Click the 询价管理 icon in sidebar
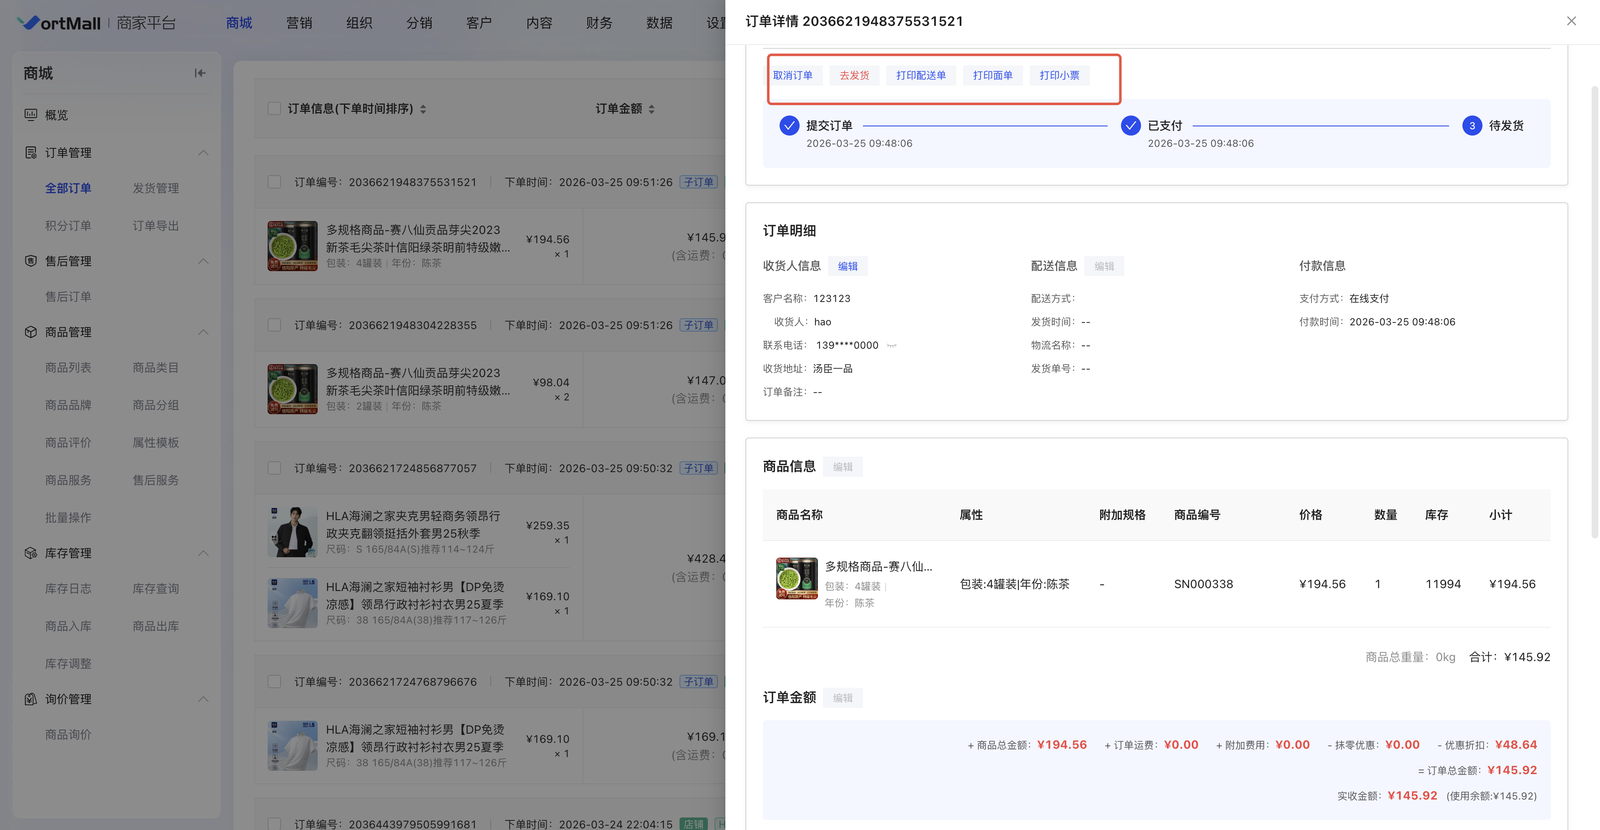The width and height of the screenshot is (1600, 830). point(31,699)
